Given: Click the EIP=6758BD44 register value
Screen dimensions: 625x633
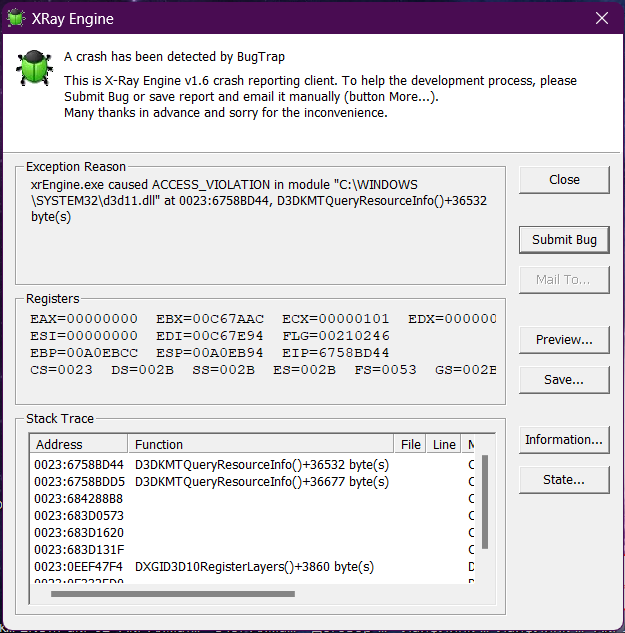Looking at the screenshot, I should [336, 353].
